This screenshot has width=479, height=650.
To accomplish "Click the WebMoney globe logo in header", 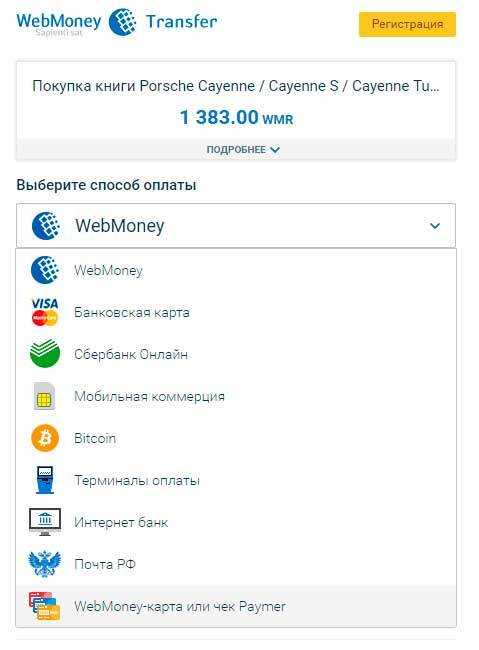I will (x=122, y=22).
